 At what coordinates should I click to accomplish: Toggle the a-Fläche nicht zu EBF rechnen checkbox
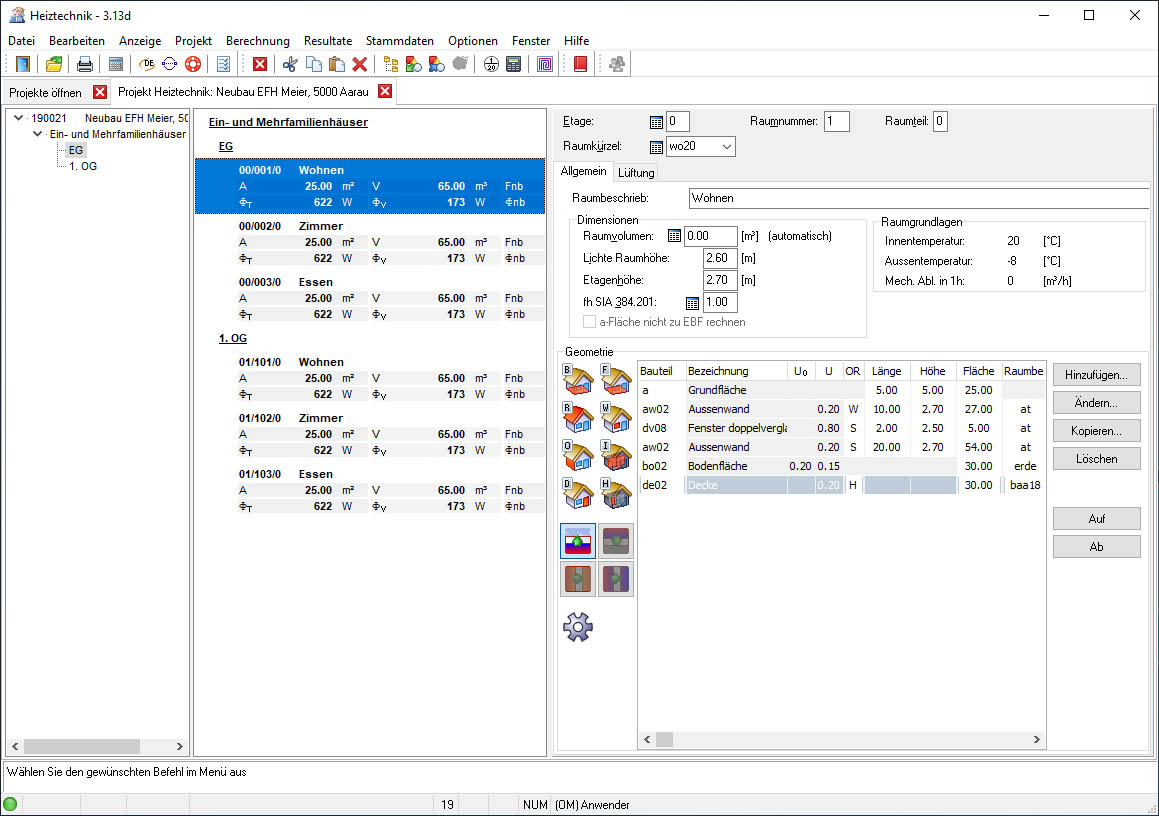coord(589,322)
